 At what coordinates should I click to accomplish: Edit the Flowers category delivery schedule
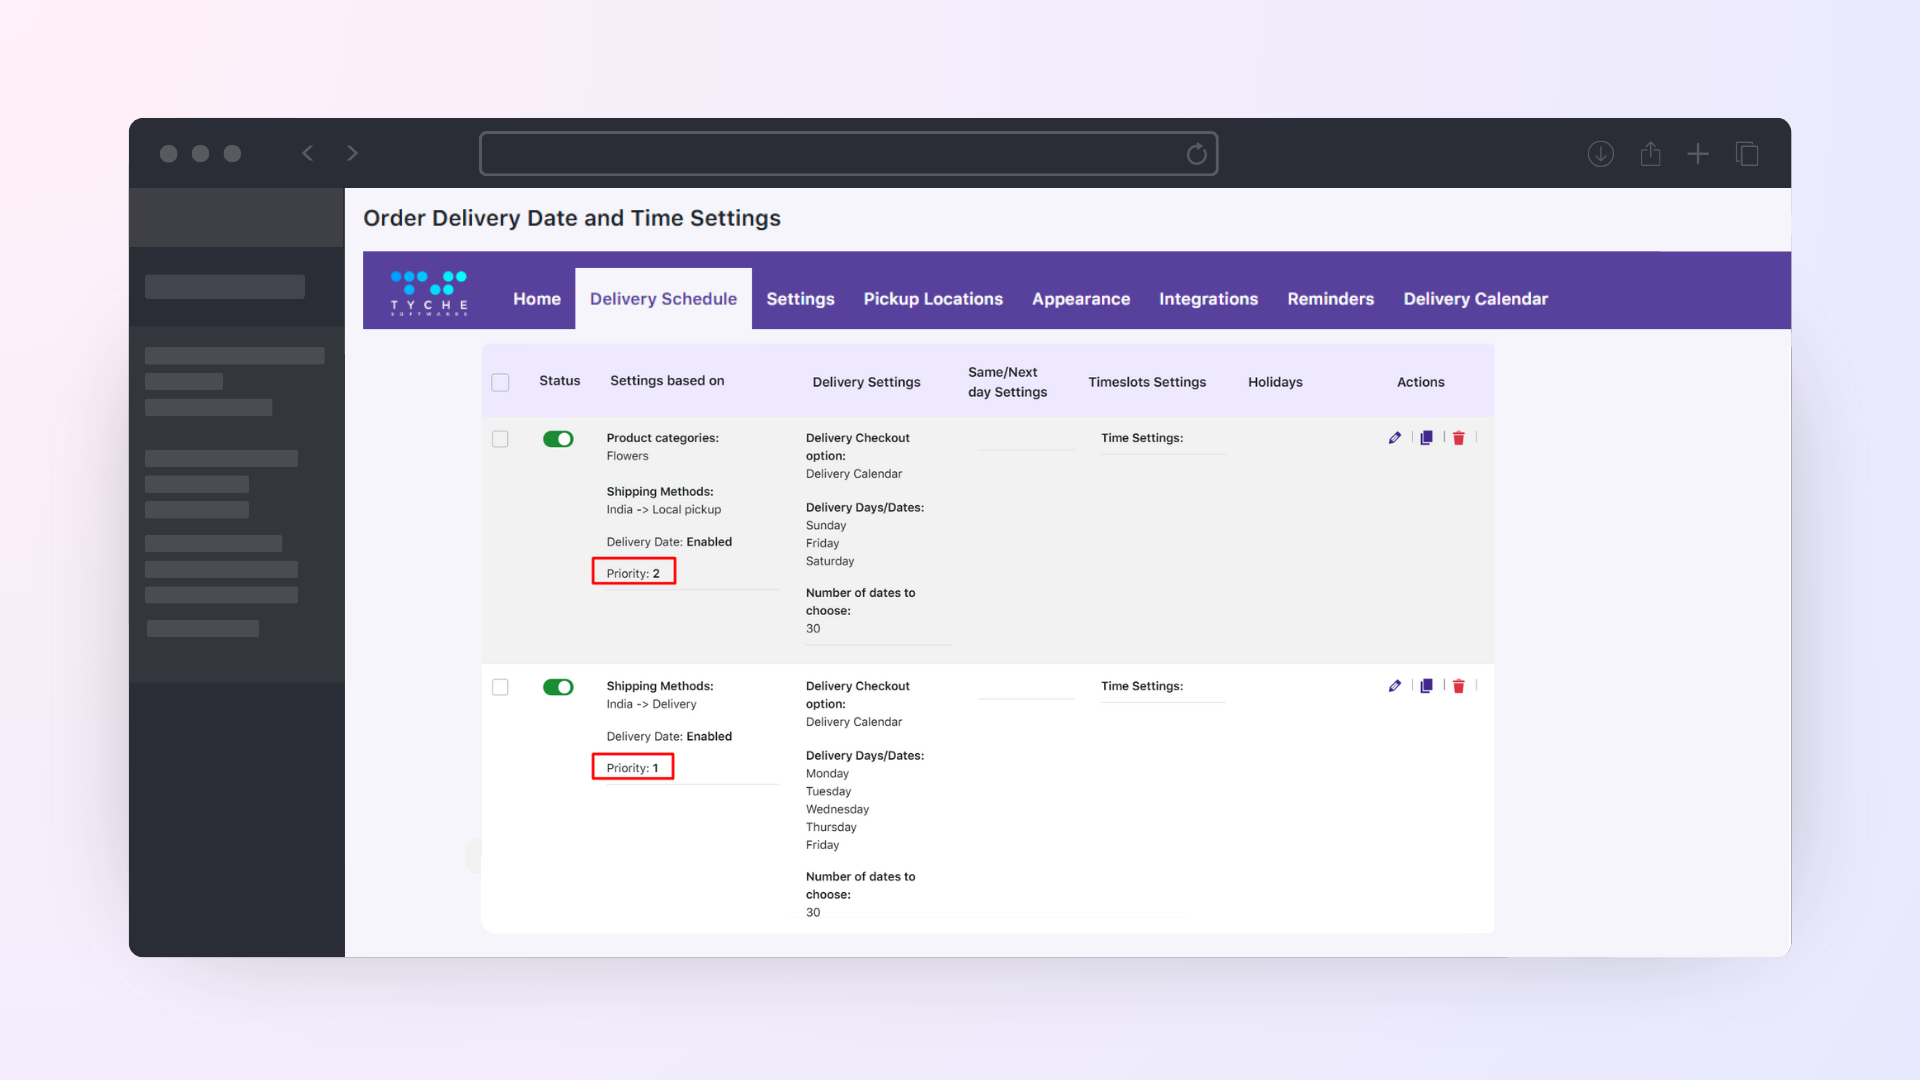point(1394,438)
